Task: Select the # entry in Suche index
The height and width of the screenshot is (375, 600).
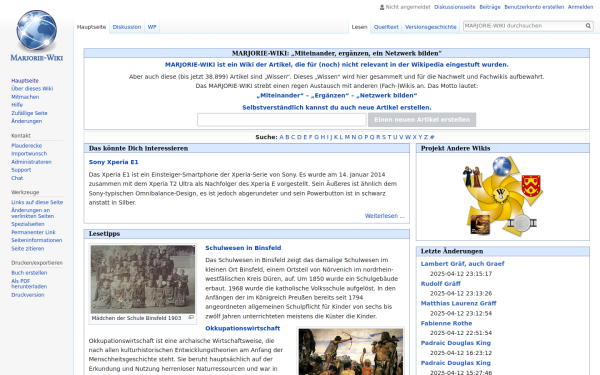Action: pos(432,137)
